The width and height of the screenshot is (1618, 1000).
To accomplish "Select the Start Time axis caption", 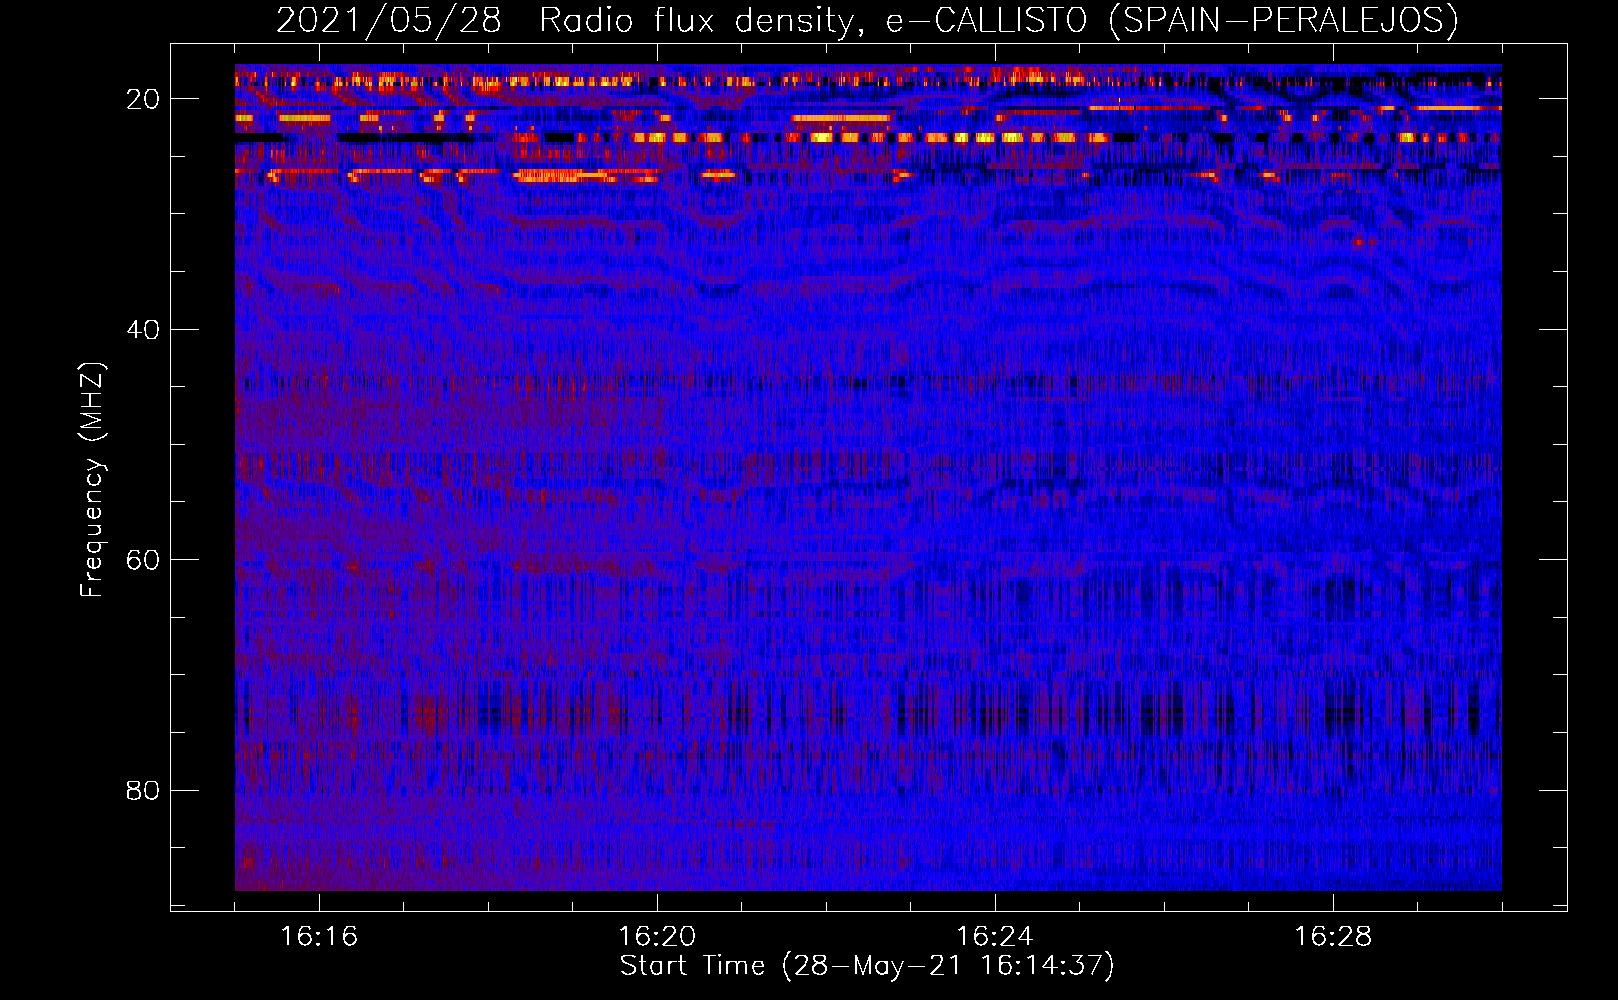I will pyautogui.click(x=867, y=966).
